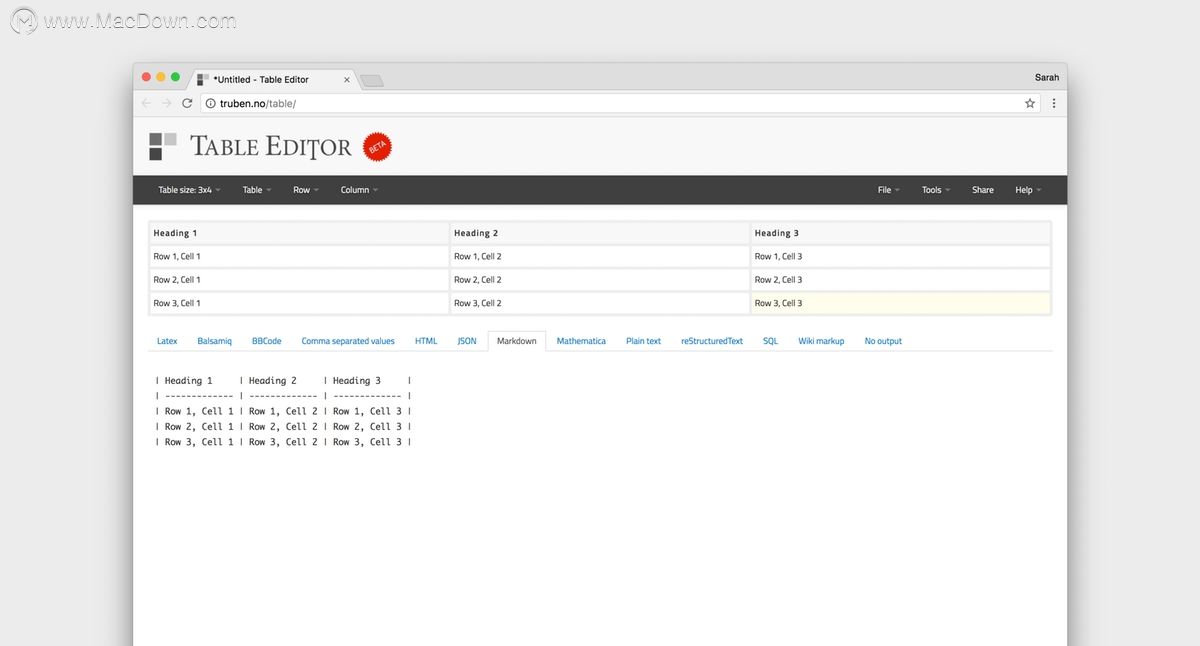Click the Share button in the toolbar

pos(983,190)
